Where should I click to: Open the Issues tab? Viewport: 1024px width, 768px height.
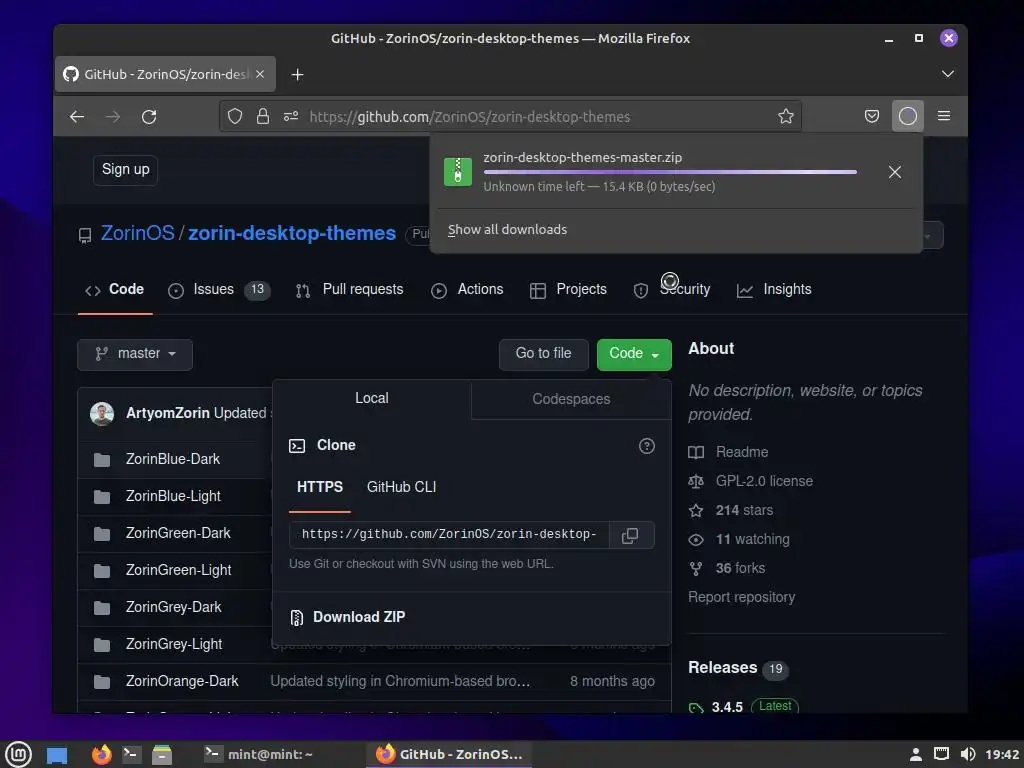218,290
